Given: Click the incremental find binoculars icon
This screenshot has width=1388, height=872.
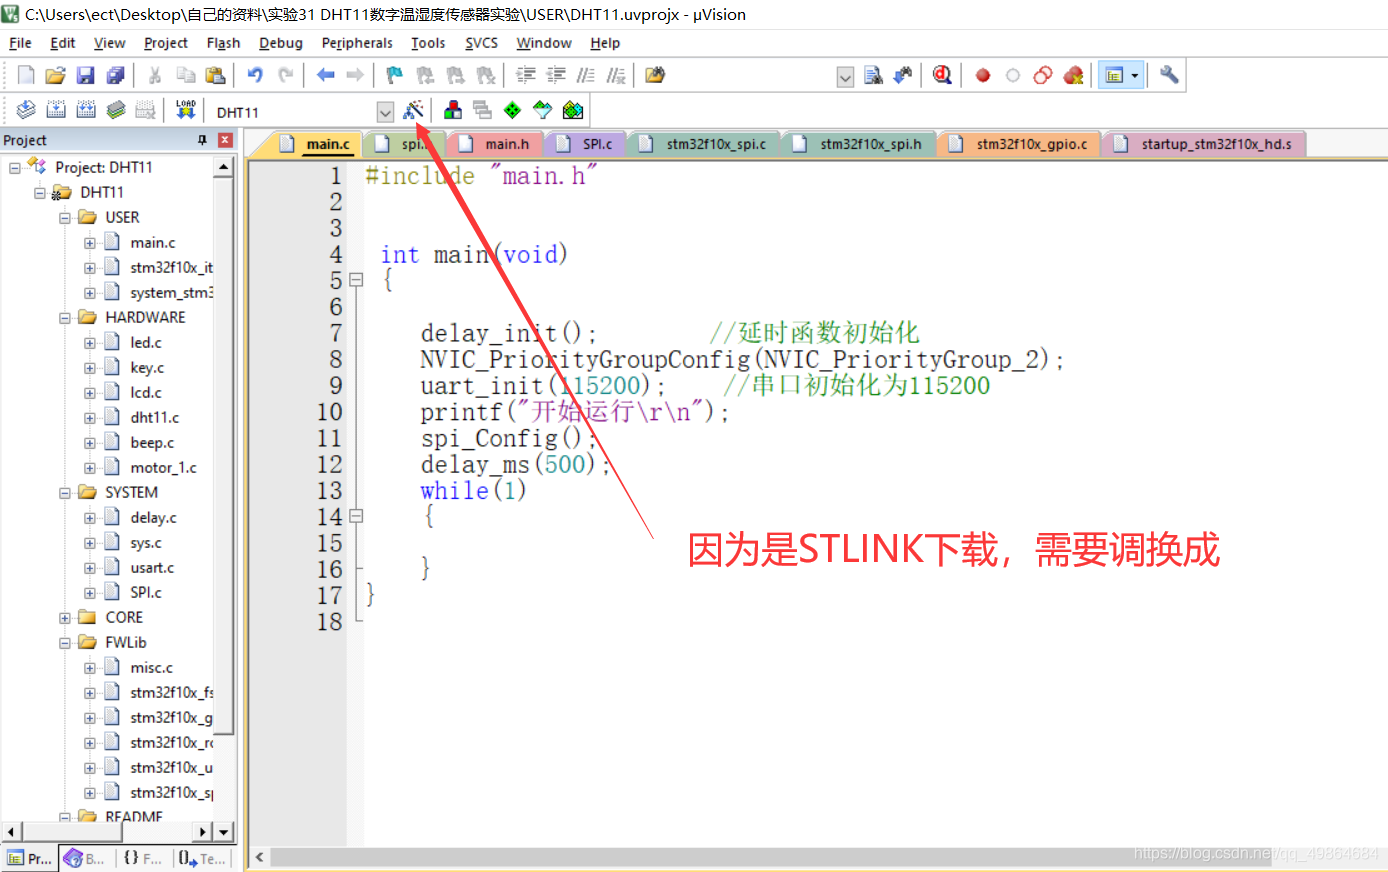Looking at the screenshot, I should click(902, 75).
